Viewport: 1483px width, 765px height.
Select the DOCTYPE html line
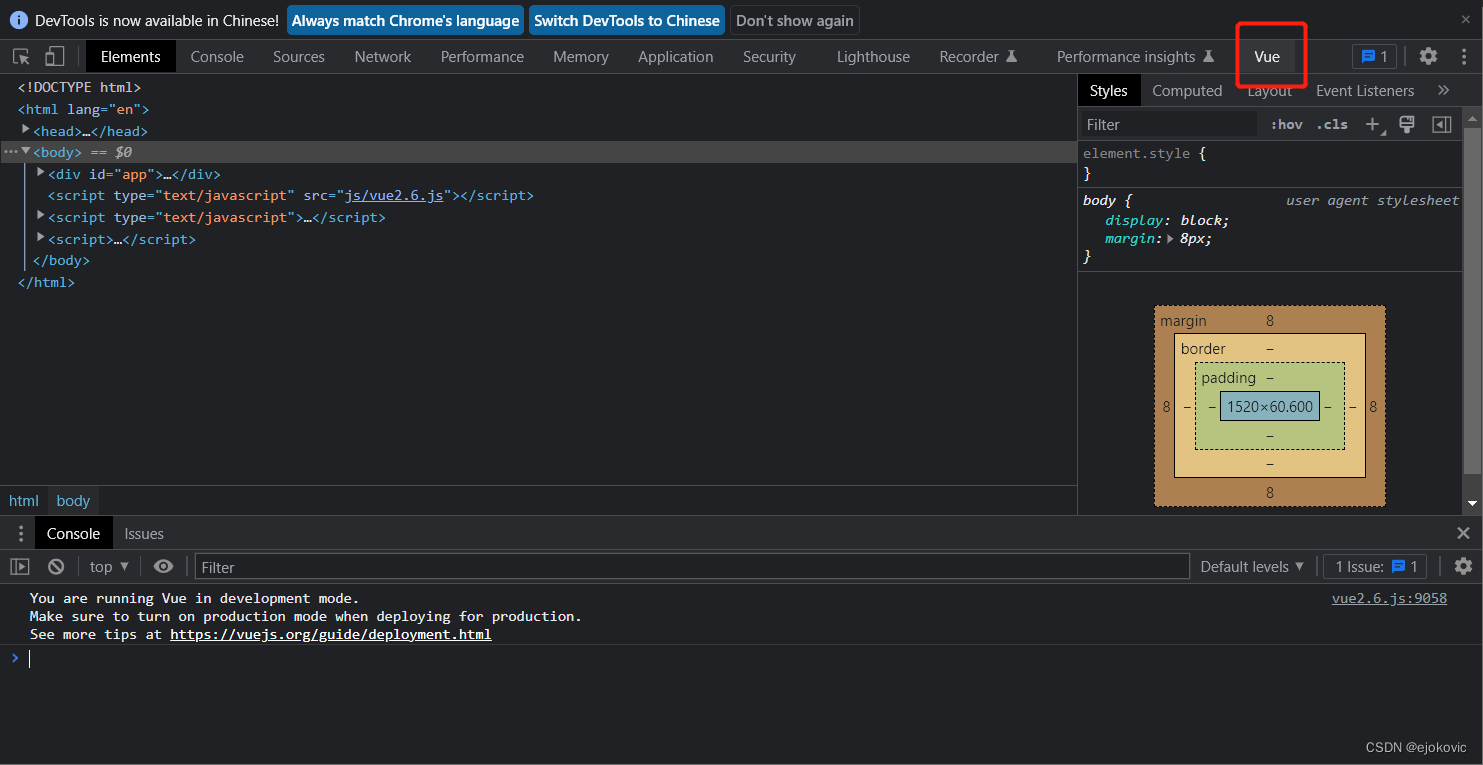click(x=79, y=87)
